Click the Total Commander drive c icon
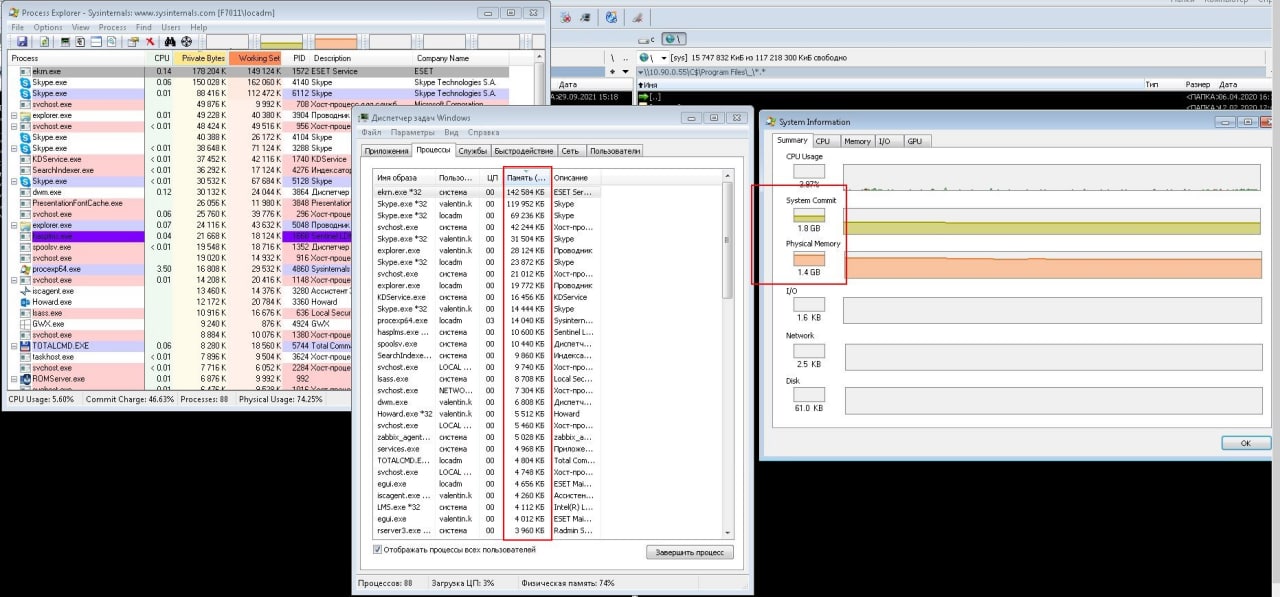This screenshot has width=1280, height=597. click(646, 40)
